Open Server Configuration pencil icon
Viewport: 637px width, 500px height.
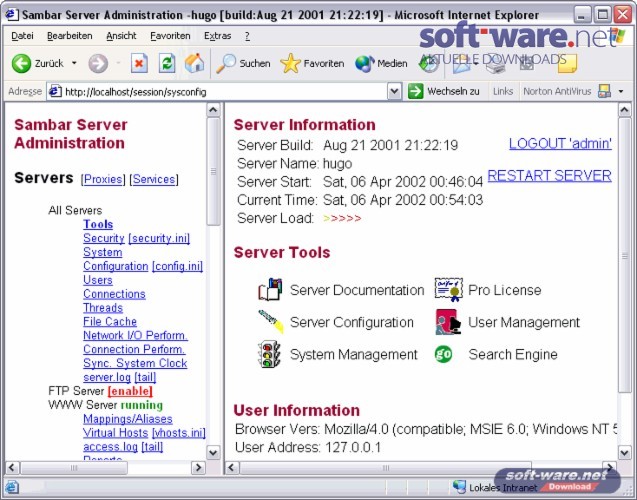click(x=271, y=322)
